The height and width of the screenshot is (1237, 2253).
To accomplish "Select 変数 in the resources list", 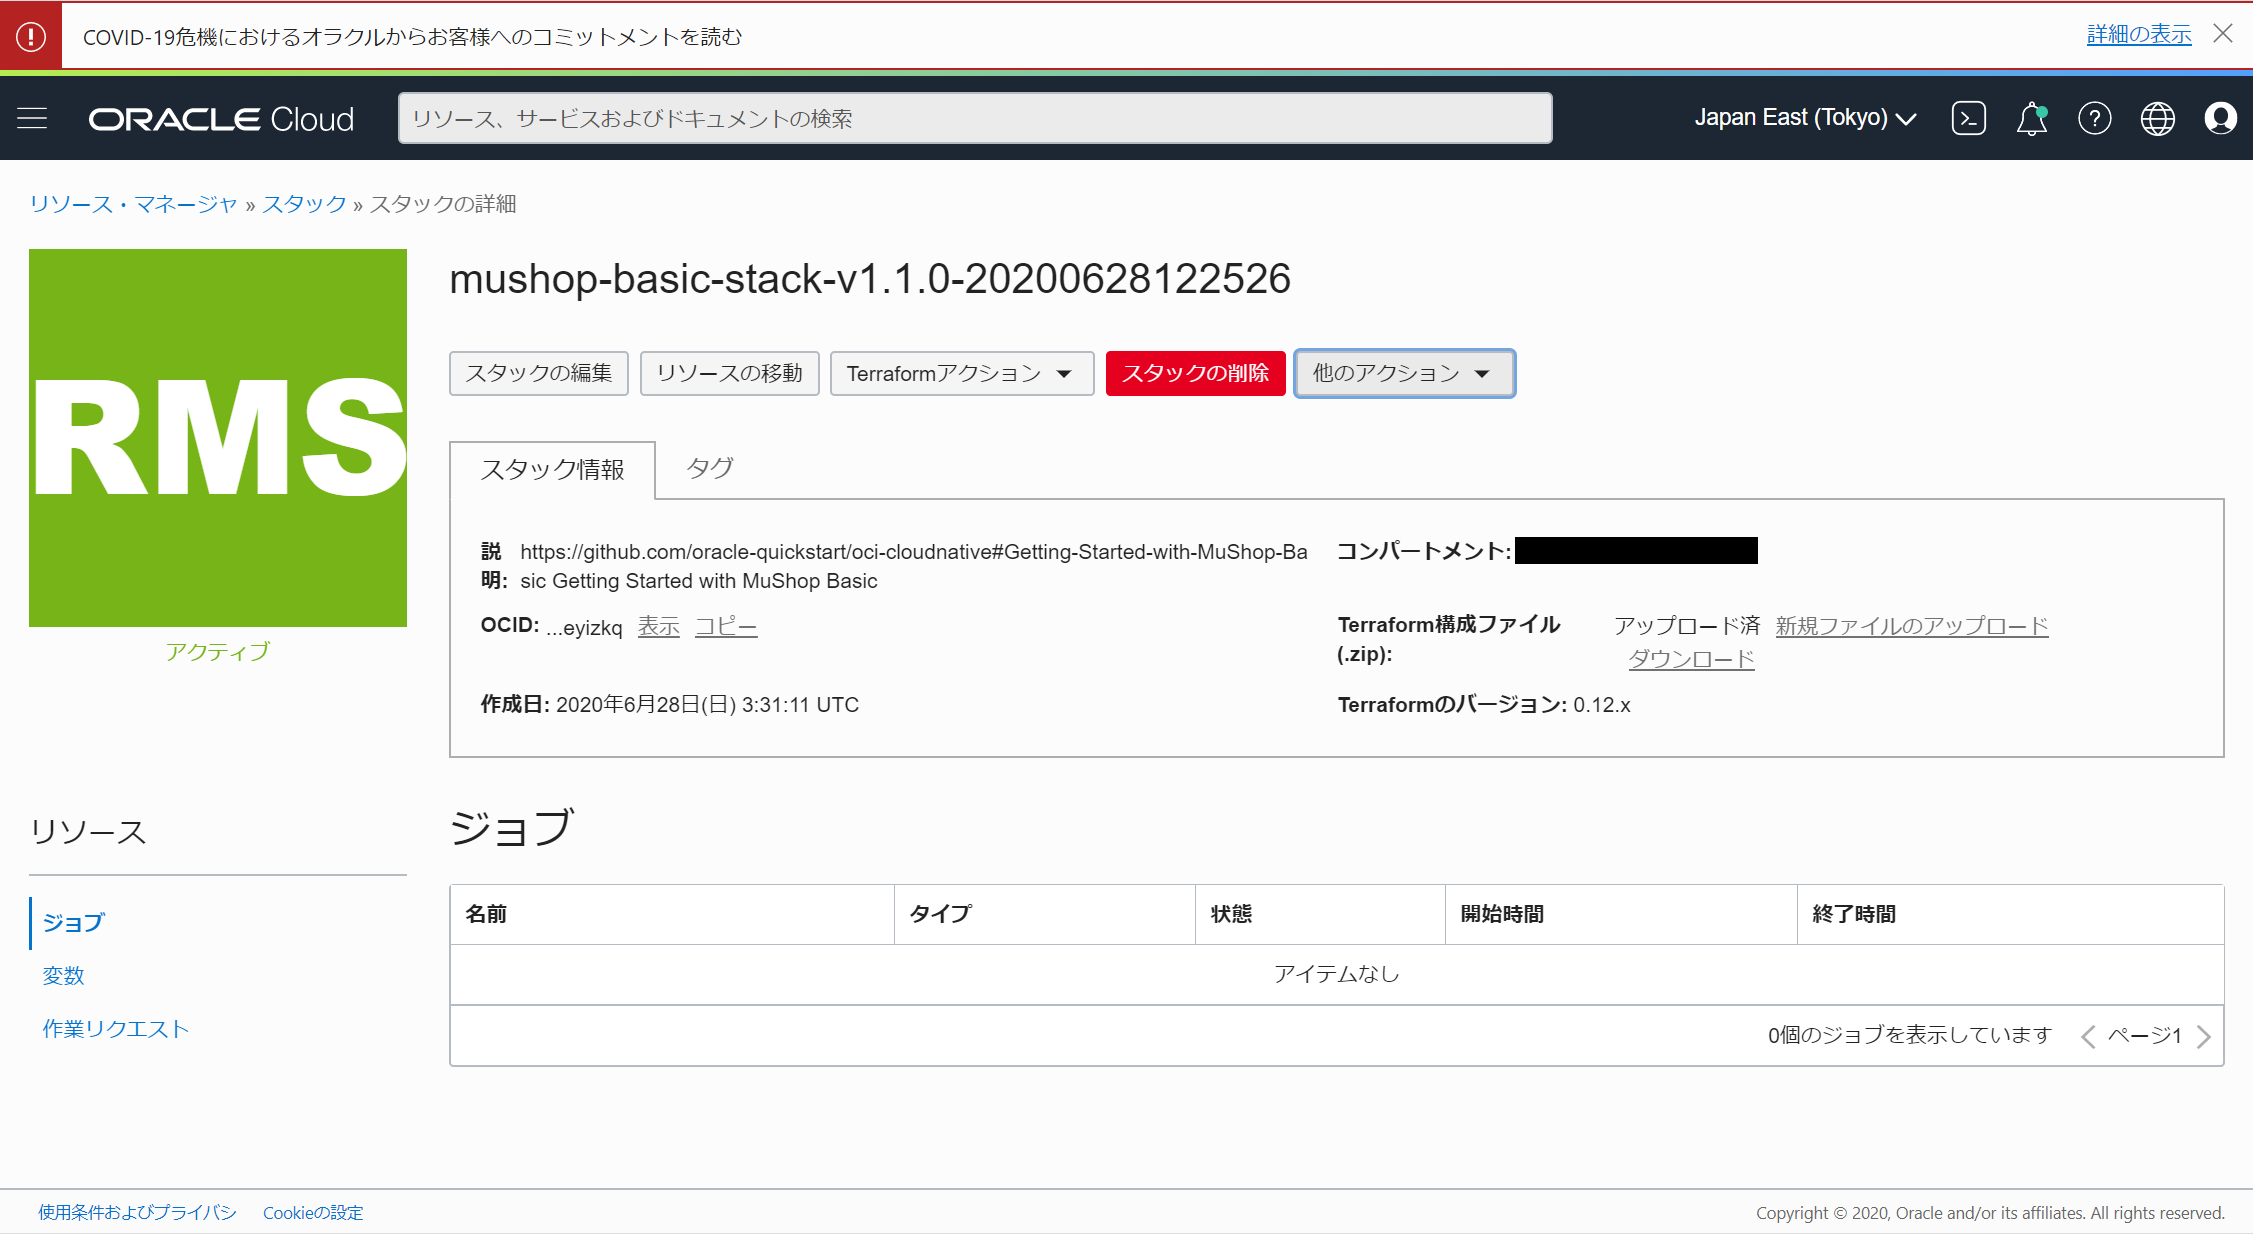I will pos(63,975).
